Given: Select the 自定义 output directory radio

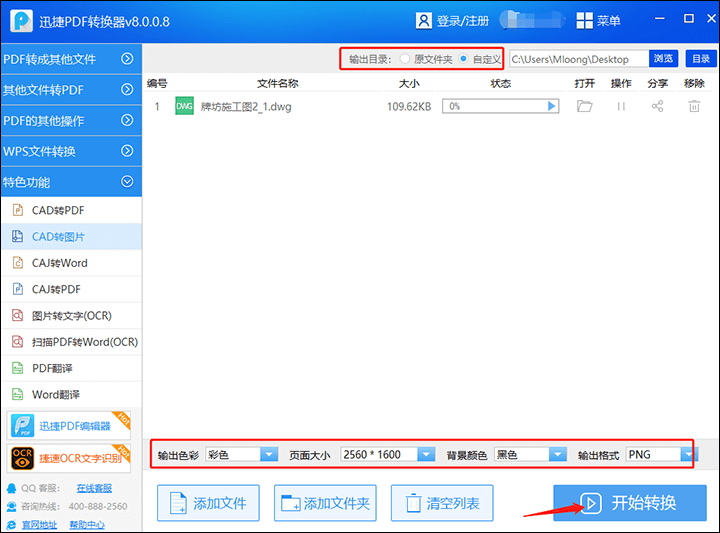Looking at the screenshot, I should [463, 59].
